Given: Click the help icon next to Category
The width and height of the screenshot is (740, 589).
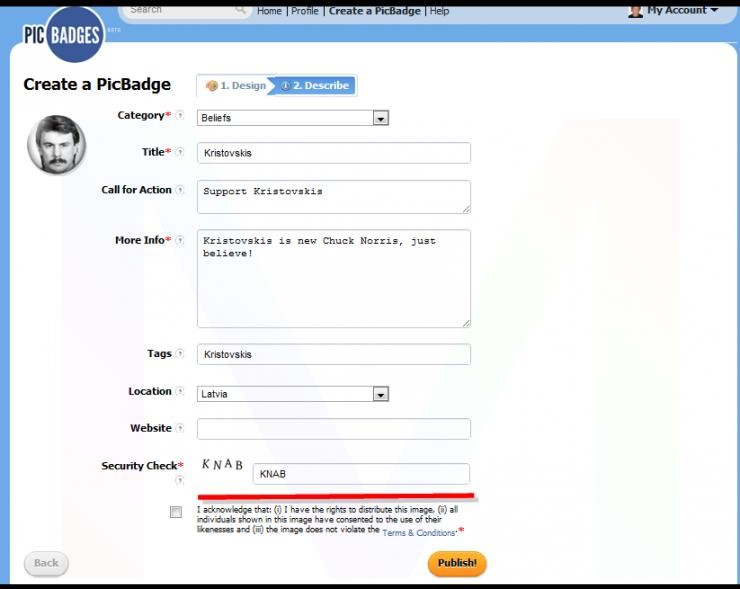Looking at the screenshot, I should point(180,116).
